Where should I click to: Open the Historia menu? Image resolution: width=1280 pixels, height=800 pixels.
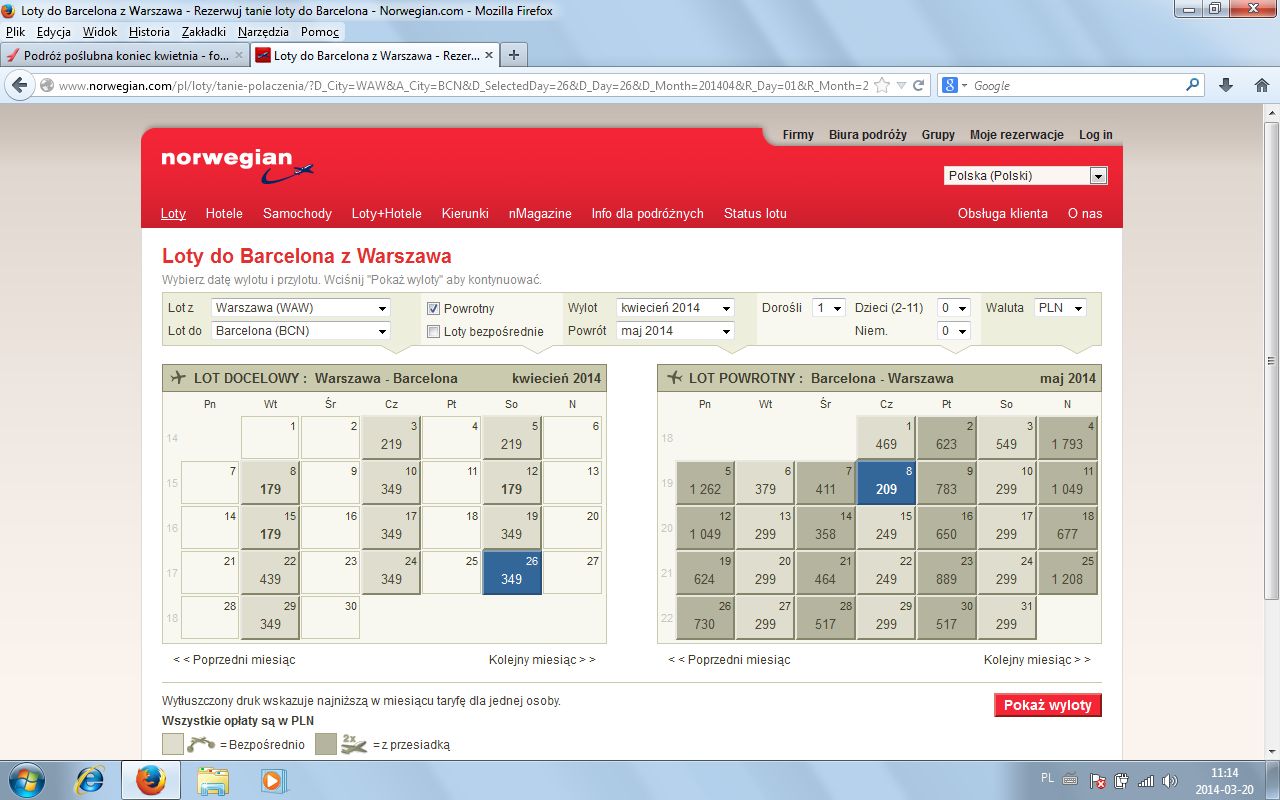click(x=149, y=32)
